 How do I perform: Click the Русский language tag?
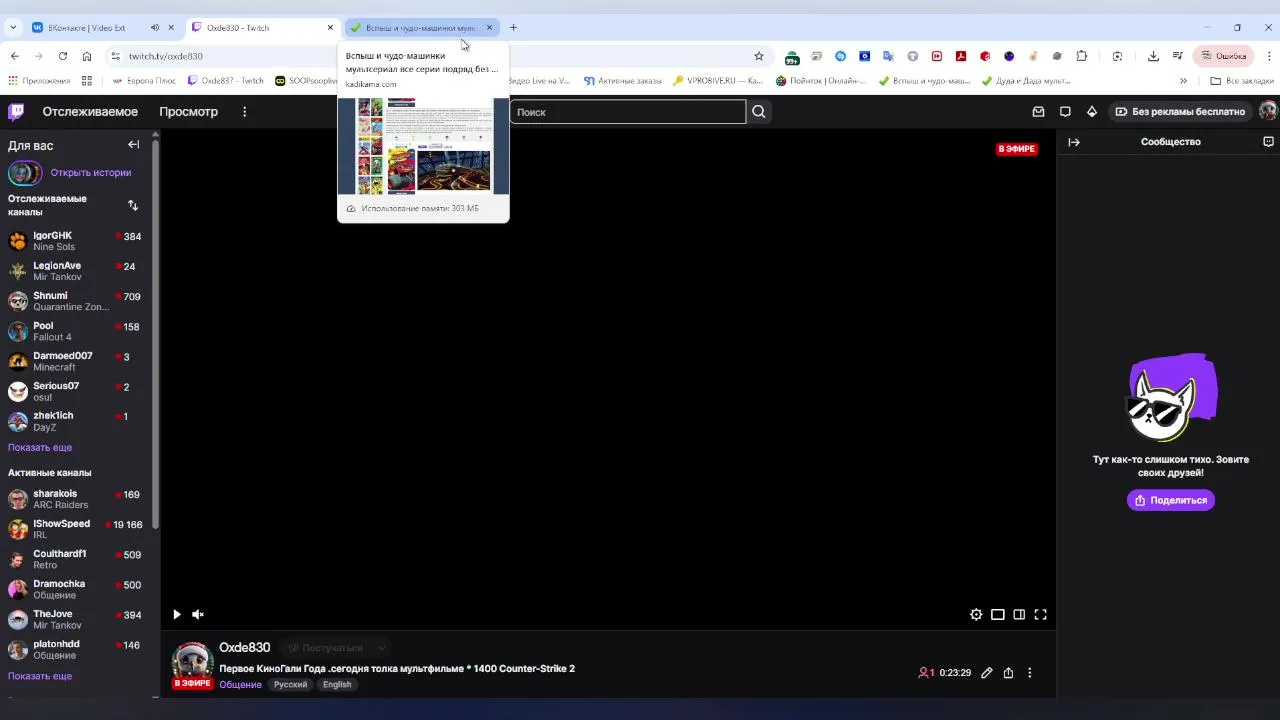pyautogui.click(x=290, y=685)
